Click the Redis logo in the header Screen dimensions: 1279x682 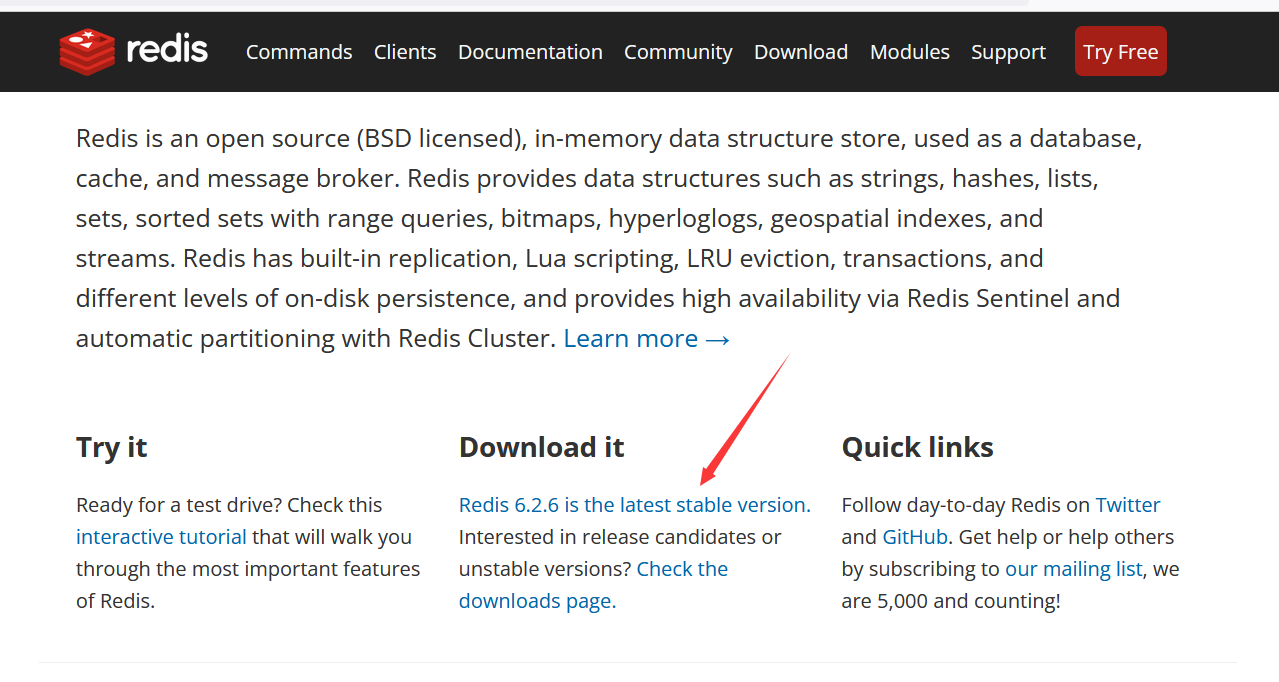click(x=134, y=50)
